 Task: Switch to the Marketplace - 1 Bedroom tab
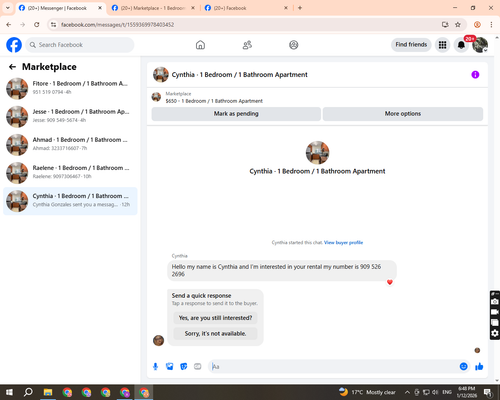pos(152,8)
